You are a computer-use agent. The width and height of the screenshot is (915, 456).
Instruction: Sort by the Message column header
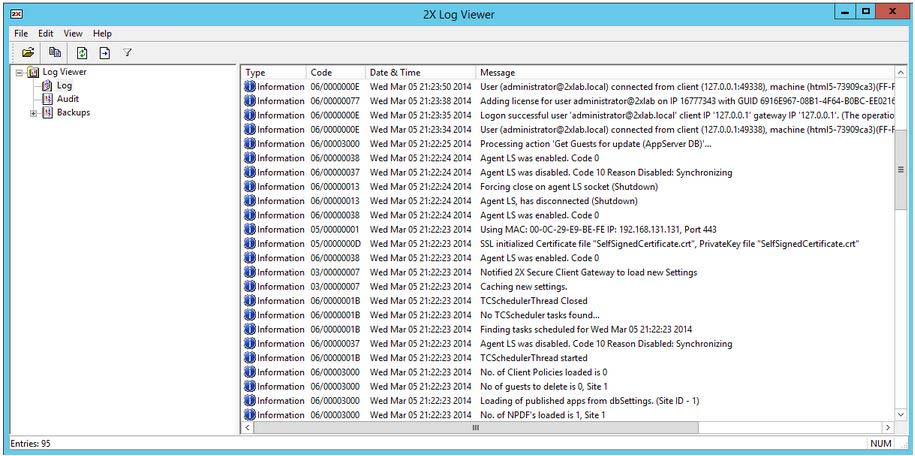pos(684,72)
